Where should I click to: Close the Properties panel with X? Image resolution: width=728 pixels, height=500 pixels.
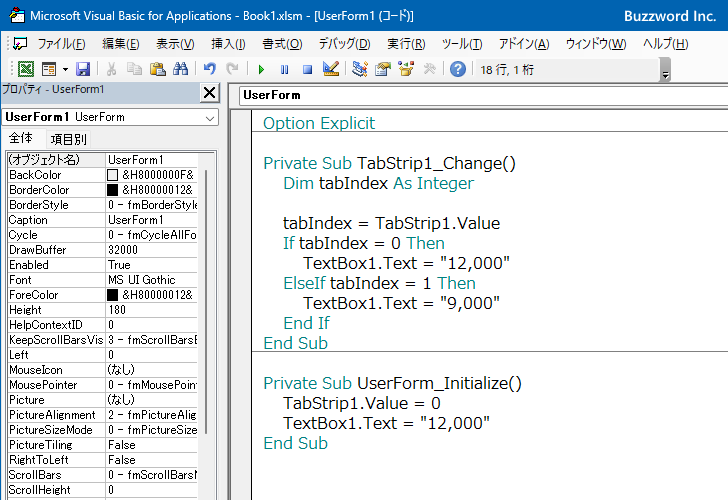[209, 93]
